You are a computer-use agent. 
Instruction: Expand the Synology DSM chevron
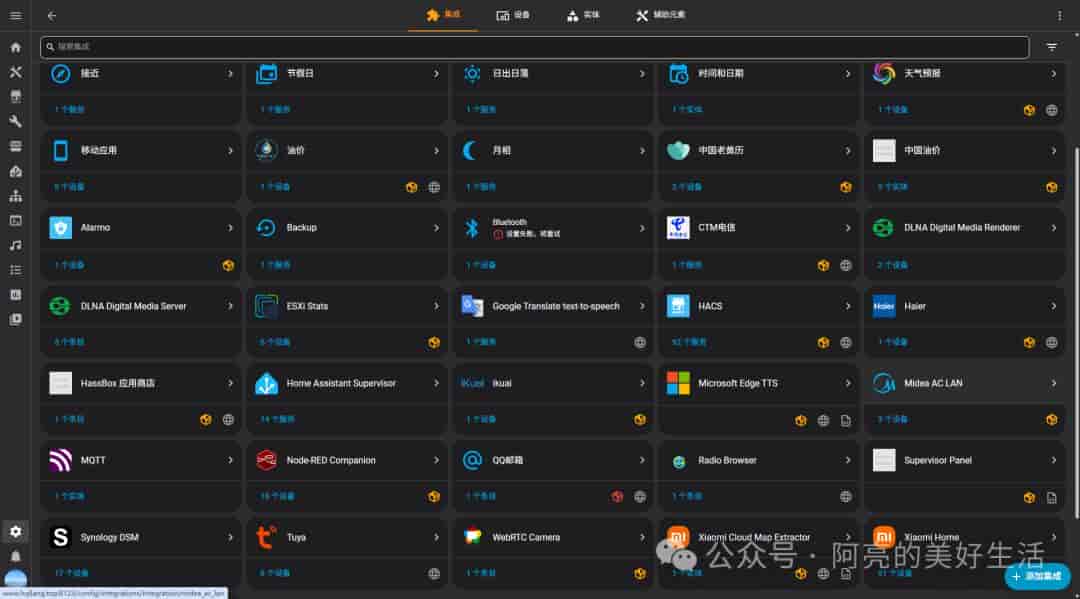coord(230,537)
